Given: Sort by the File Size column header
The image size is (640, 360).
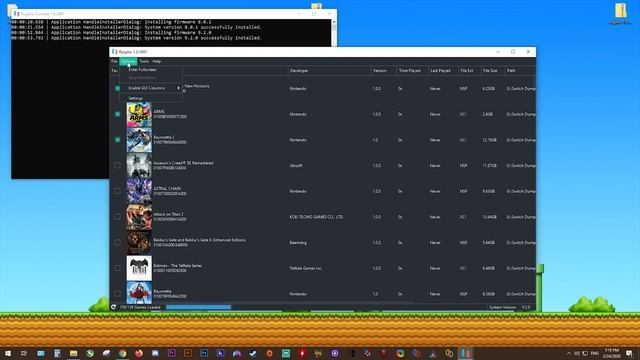Looking at the screenshot, I should pyautogui.click(x=492, y=71).
